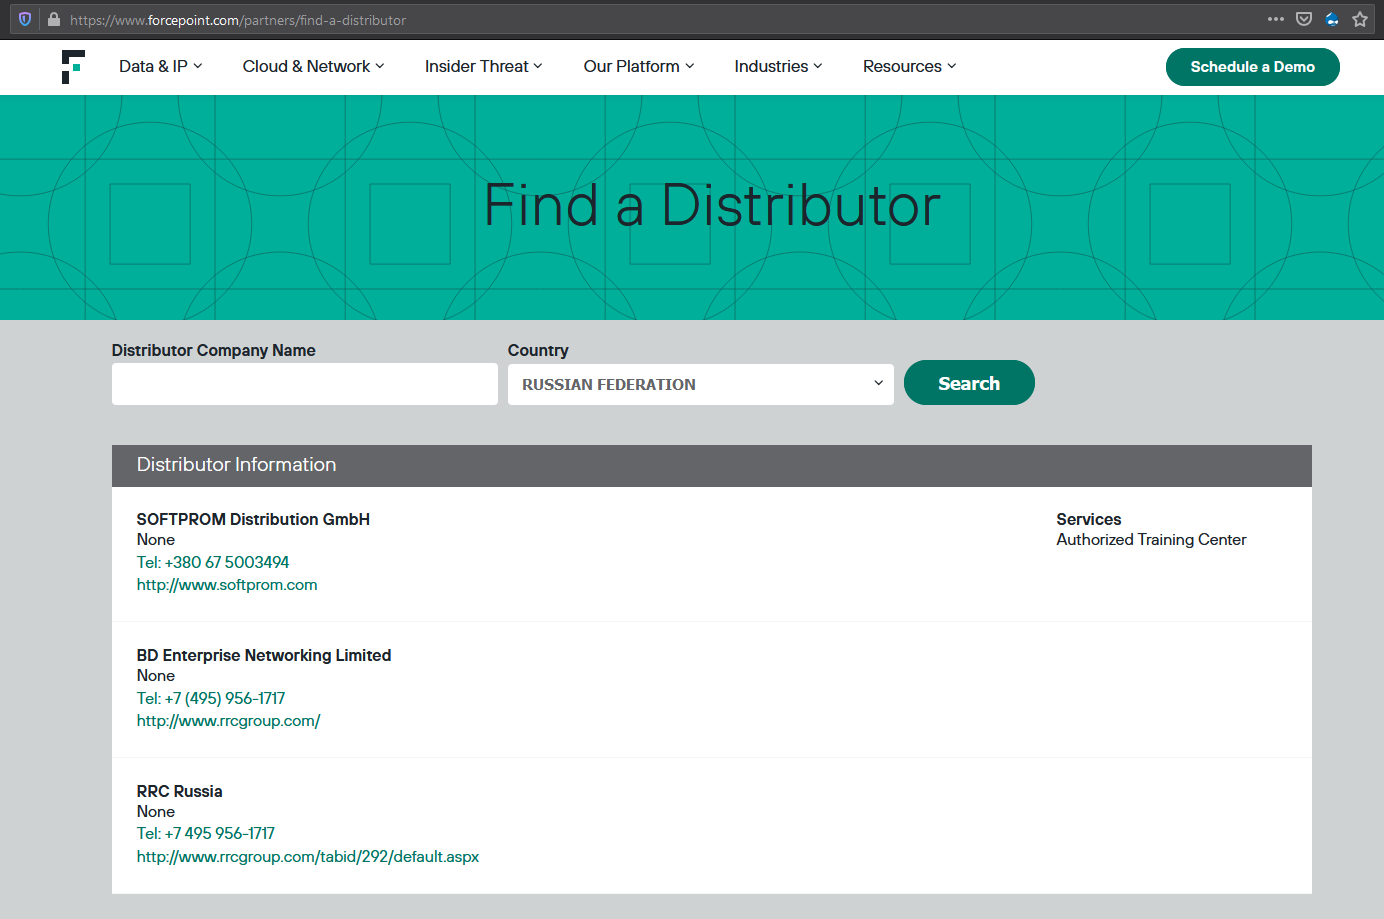
Task: Open RRC Russia default.aspx website link
Action: tap(308, 857)
